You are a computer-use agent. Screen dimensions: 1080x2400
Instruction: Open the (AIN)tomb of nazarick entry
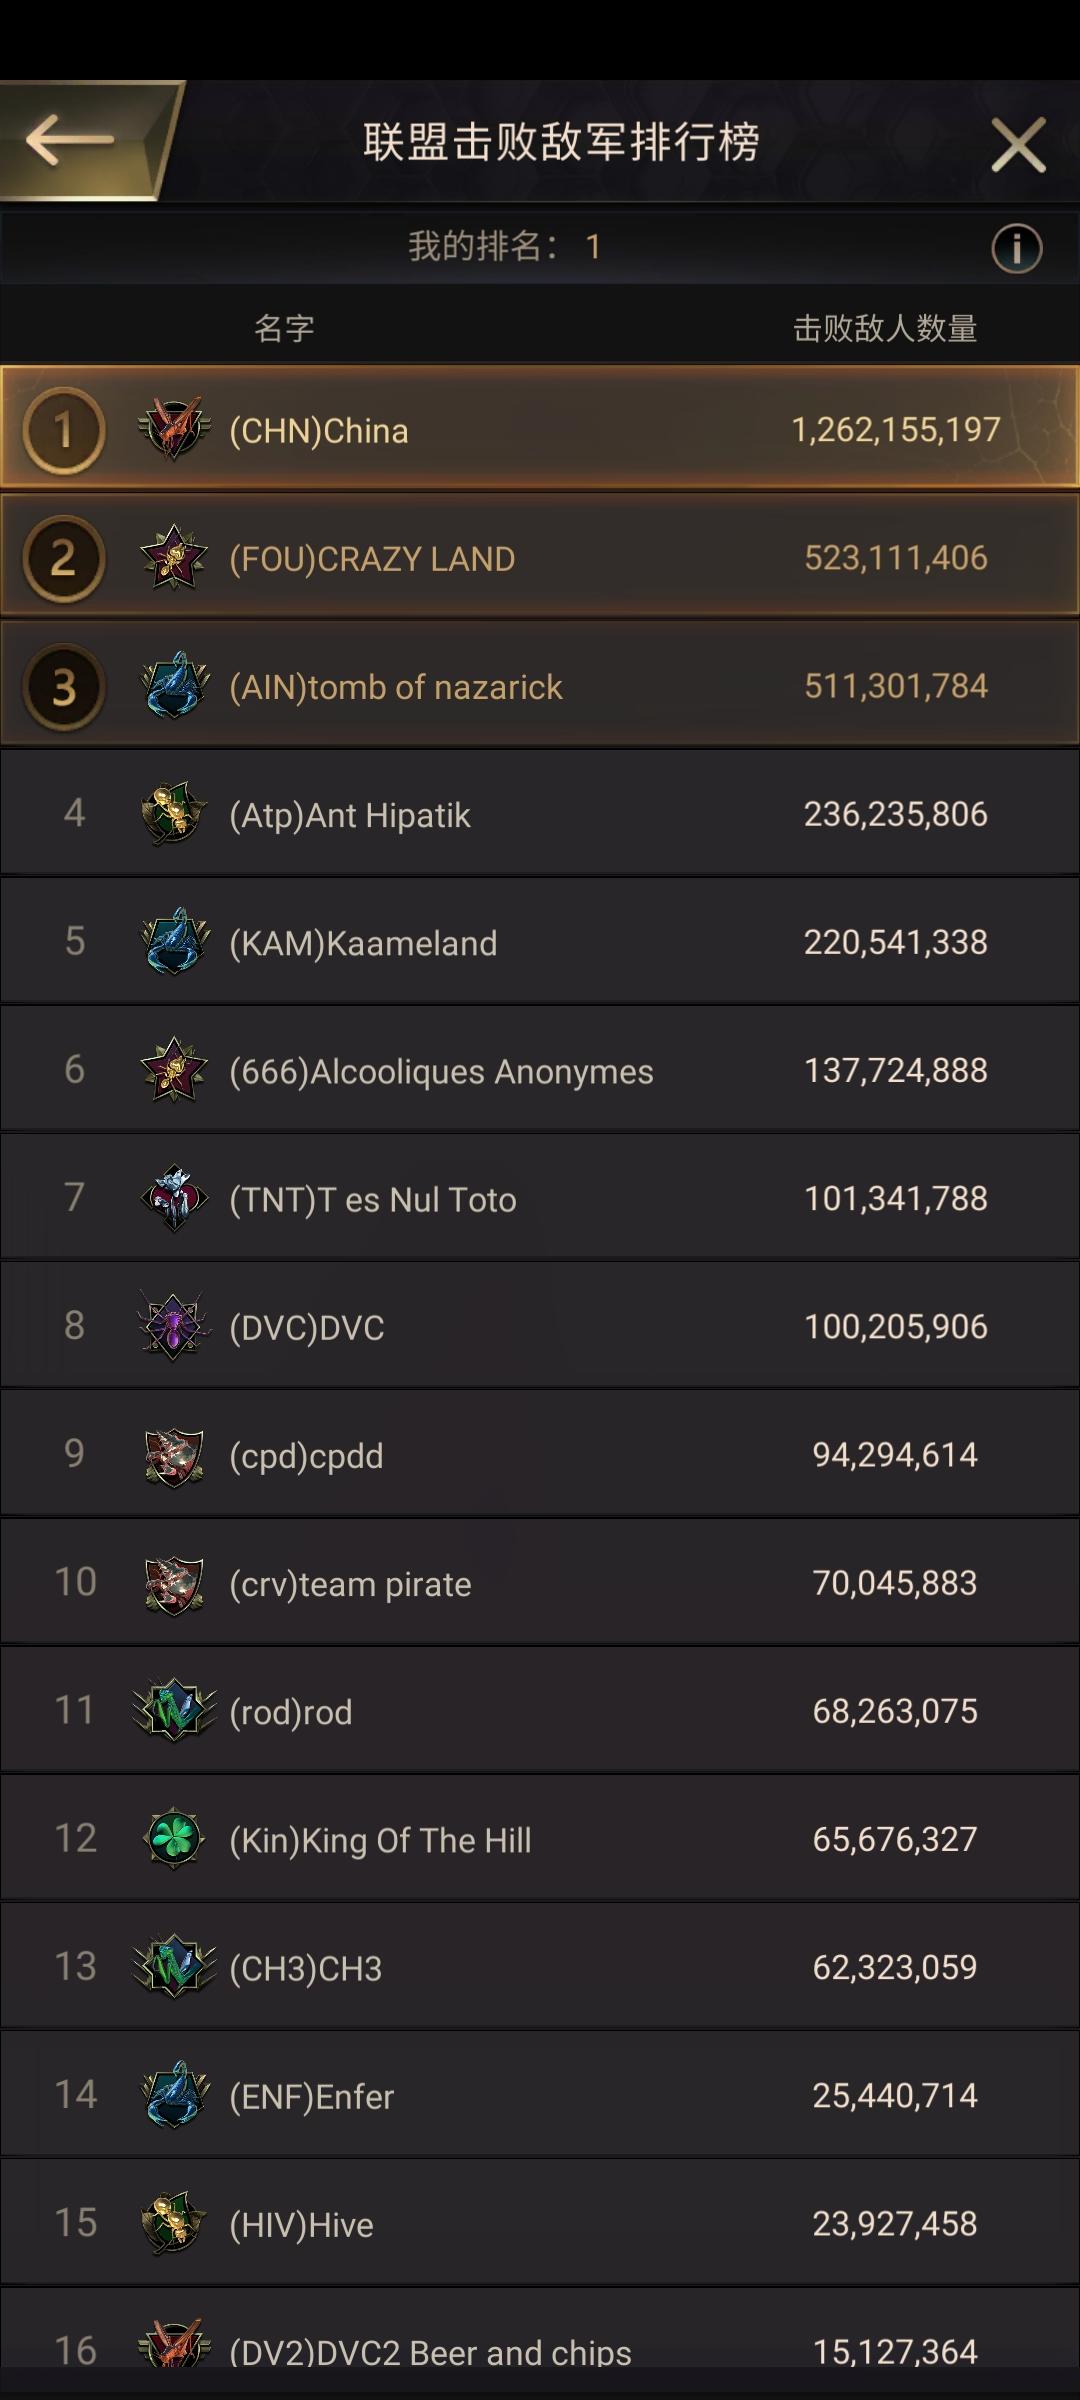click(x=540, y=686)
